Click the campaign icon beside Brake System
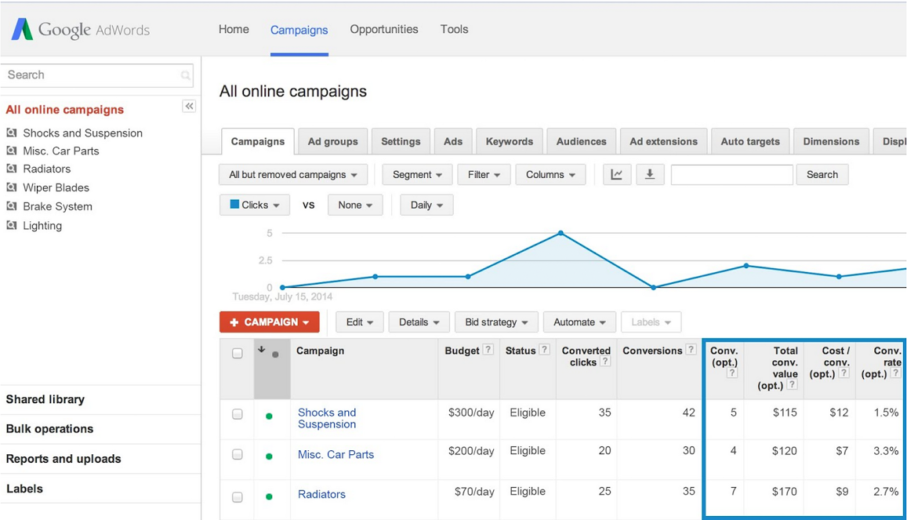907x520 pixels. point(12,206)
